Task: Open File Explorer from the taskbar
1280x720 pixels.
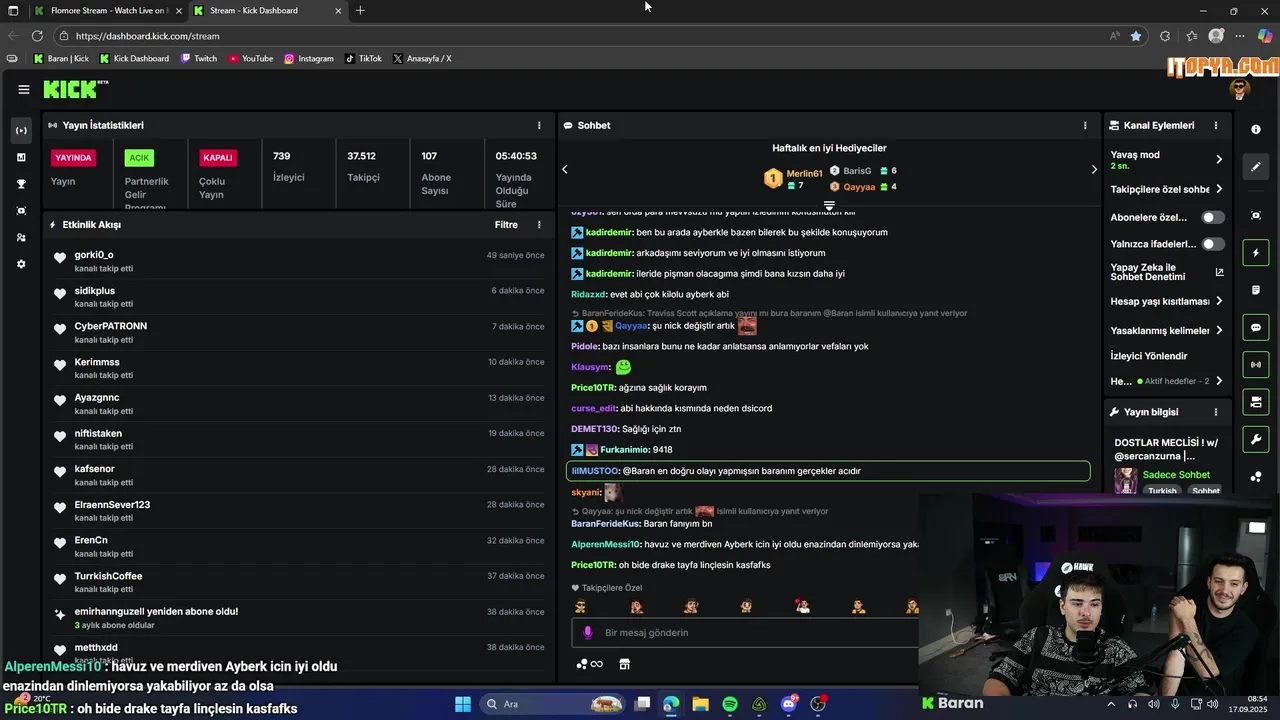Action: [700, 704]
